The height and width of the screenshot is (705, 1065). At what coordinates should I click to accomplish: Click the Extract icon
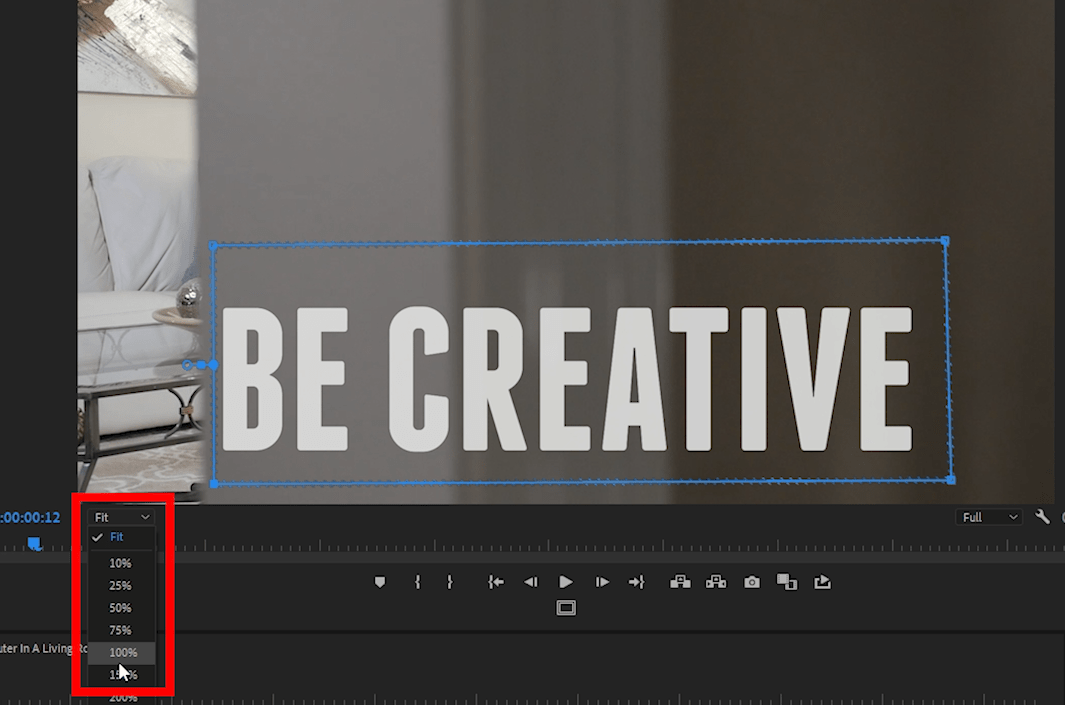[716, 581]
